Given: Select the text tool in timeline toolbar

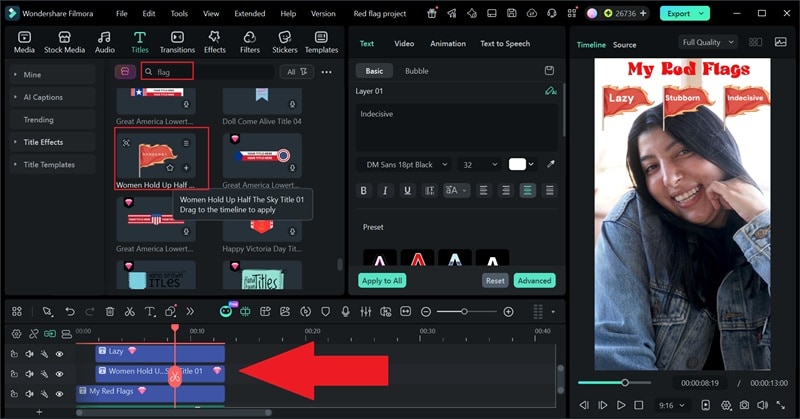Looking at the screenshot, I should click(x=150, y=311).
